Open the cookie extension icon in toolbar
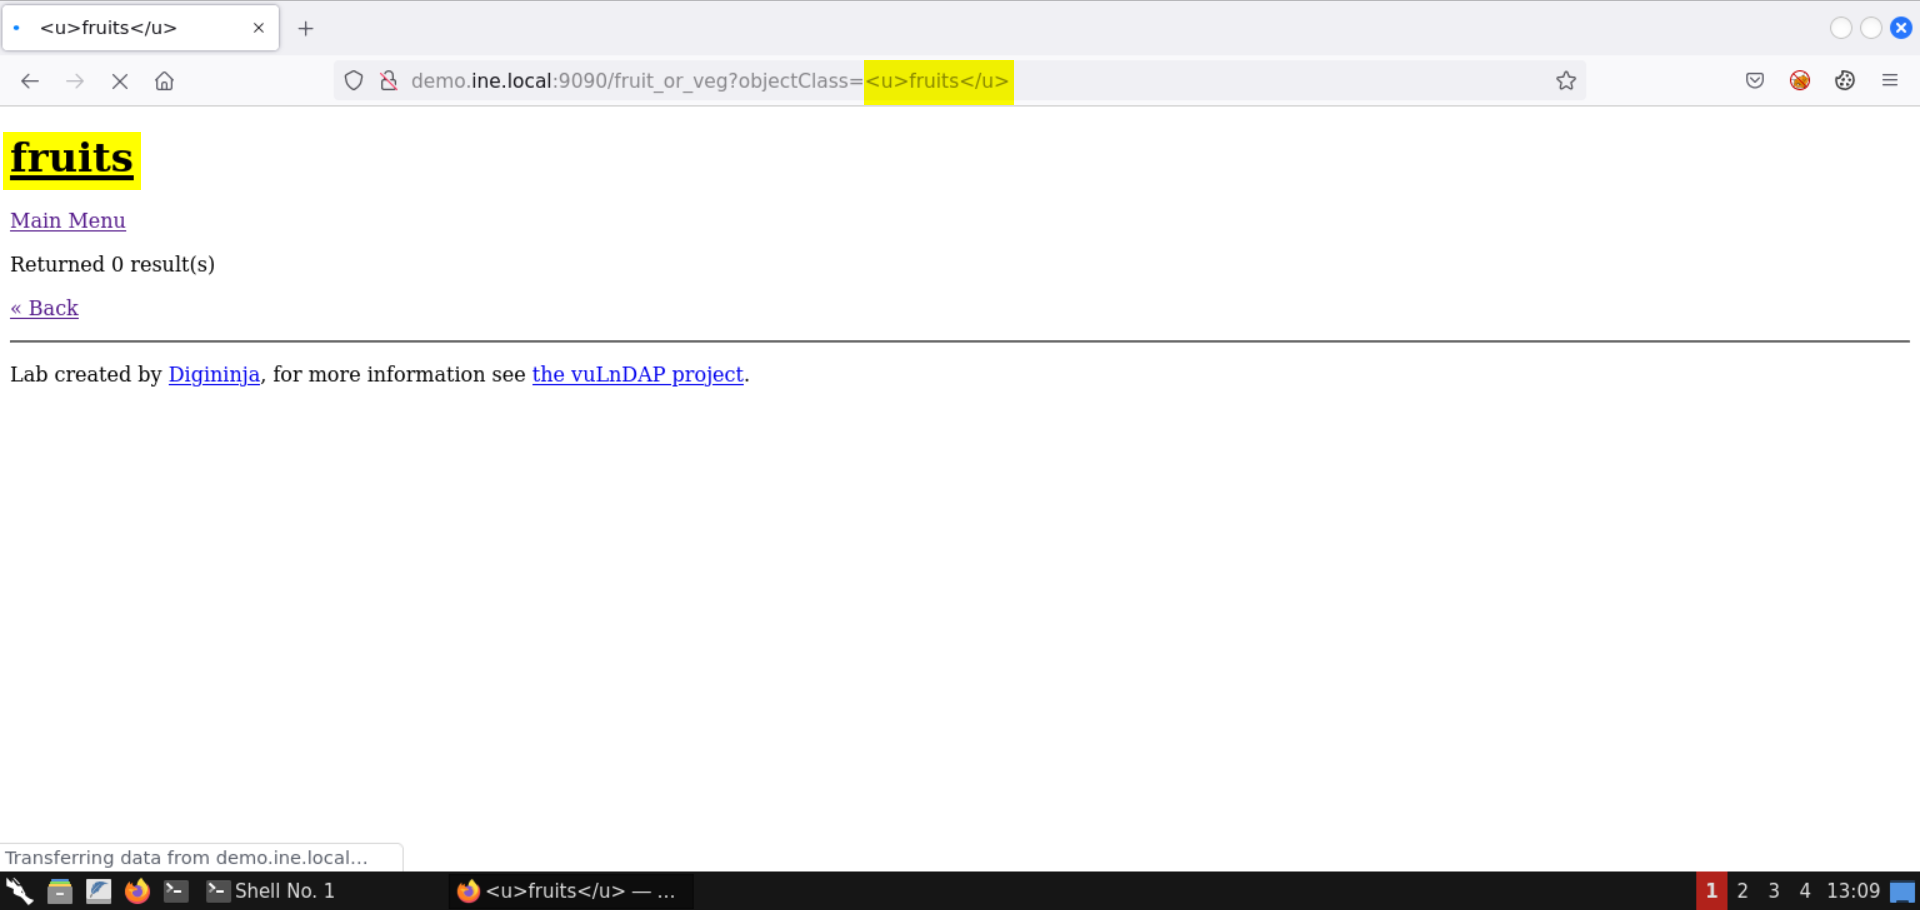The height and width of the screenshot is (910, 1920). (x=1845, y=81)
